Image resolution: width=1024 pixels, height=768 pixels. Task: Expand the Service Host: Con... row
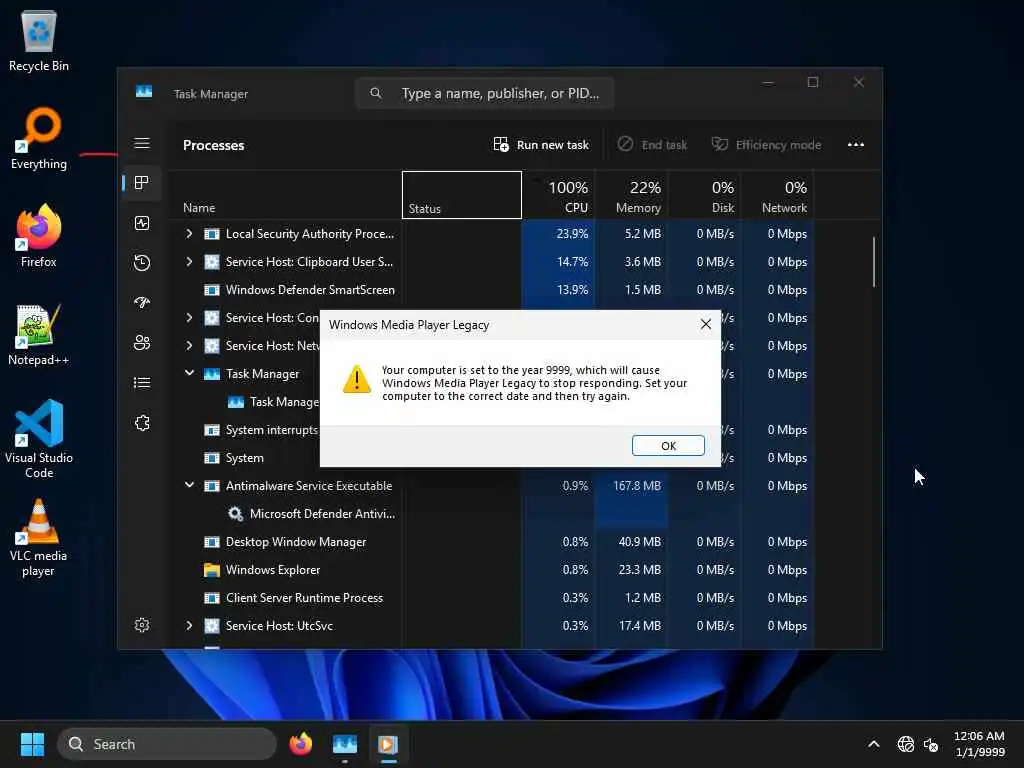[189, 317]
